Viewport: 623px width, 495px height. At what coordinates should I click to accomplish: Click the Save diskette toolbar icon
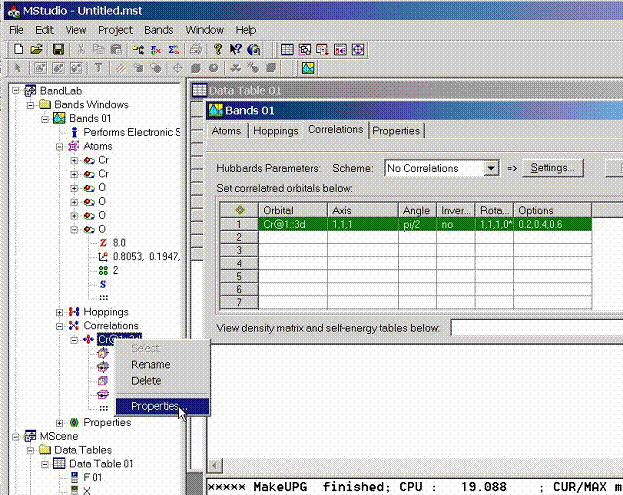(58, 49)
